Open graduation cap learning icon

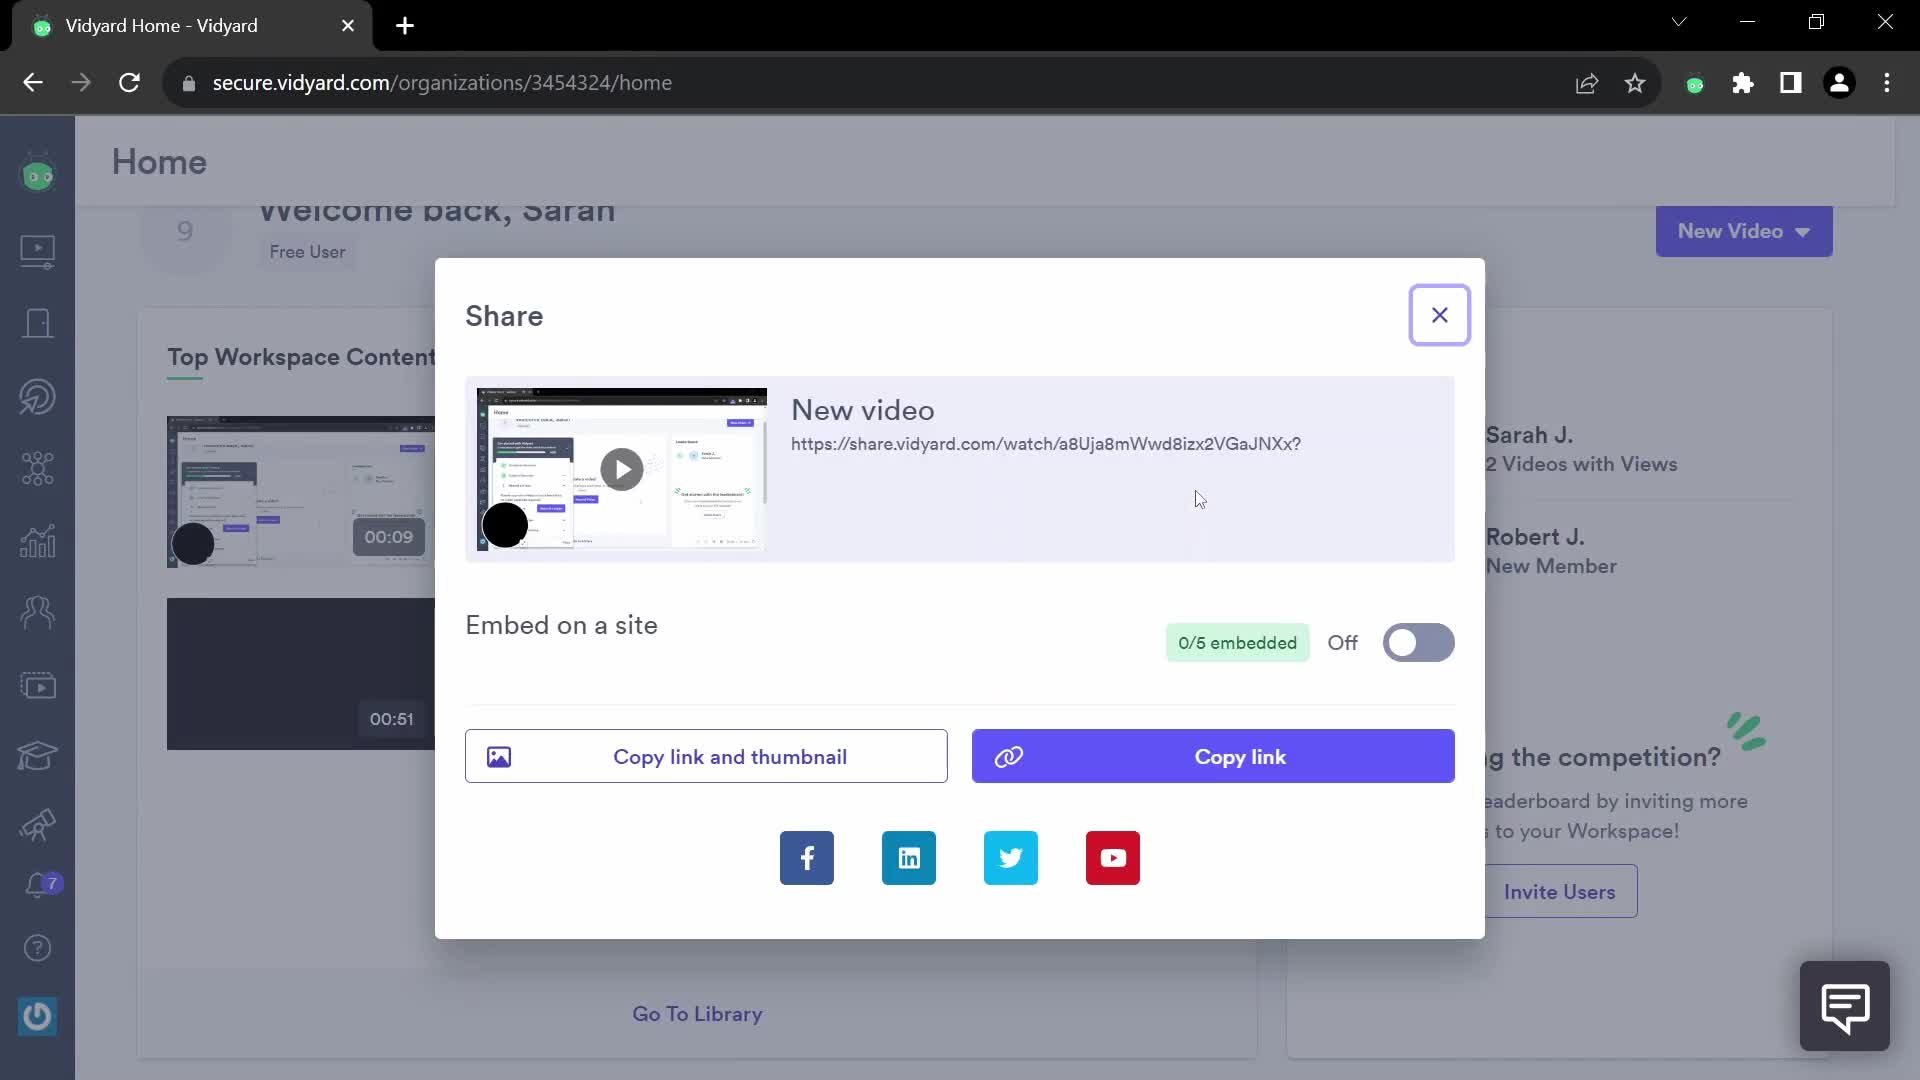(38, 755)
